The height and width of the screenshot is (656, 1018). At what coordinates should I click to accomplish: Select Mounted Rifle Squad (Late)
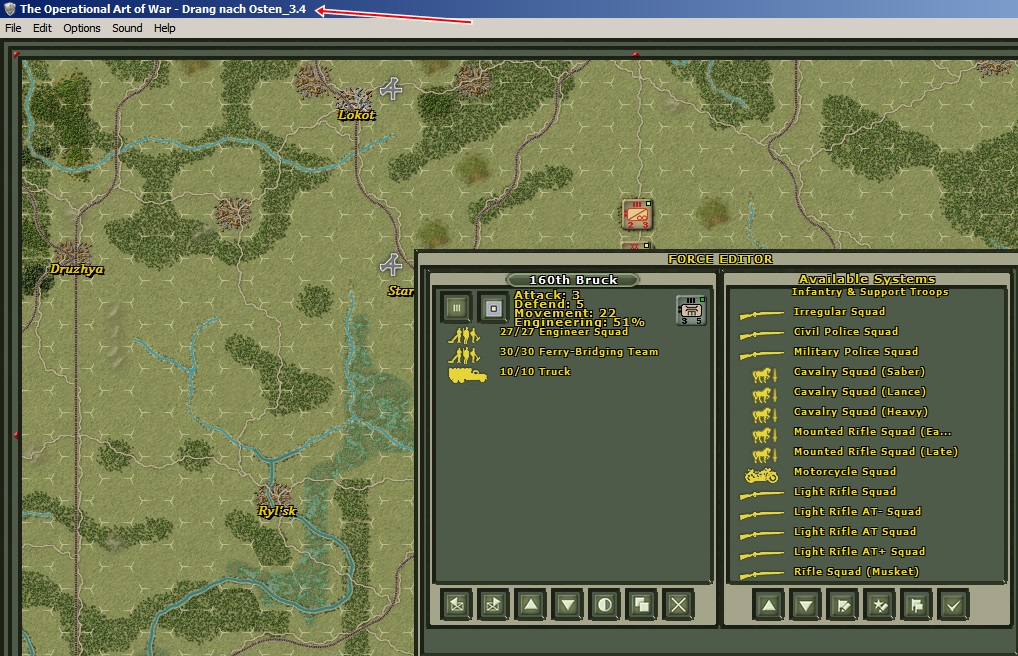[x=876, y=452]
